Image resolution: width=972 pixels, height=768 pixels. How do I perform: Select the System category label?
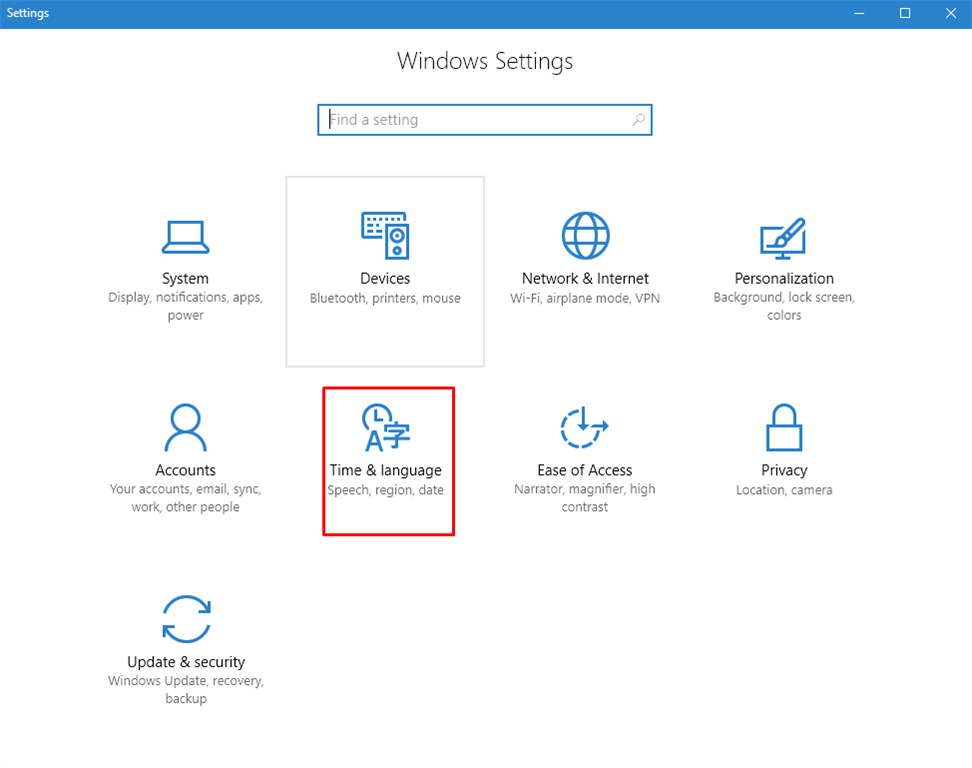coord(185,278)
